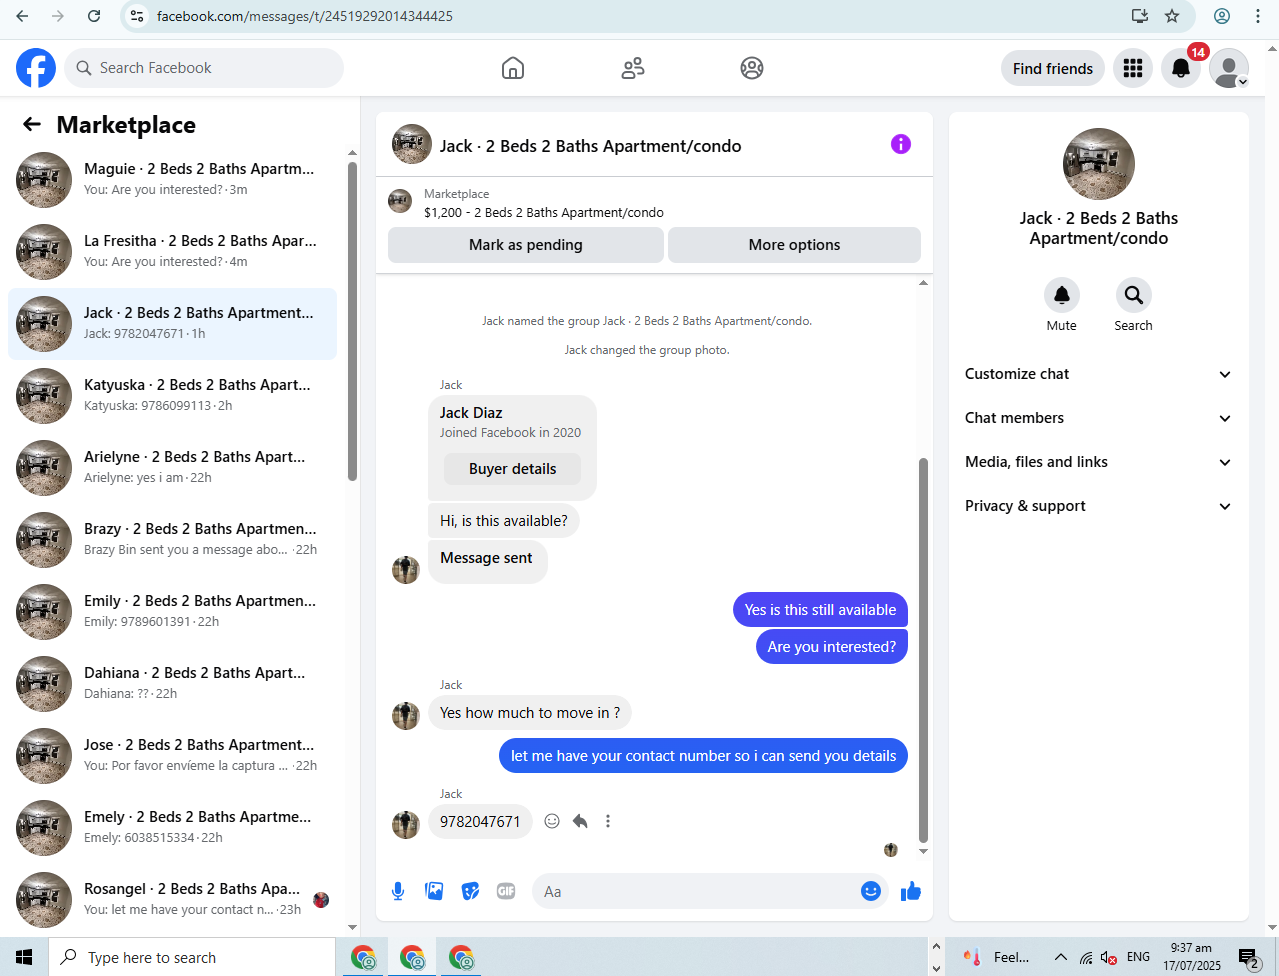Search in conversation magnifier icon
Viewport: 1279px width, 976px height.
(1133, 295)
